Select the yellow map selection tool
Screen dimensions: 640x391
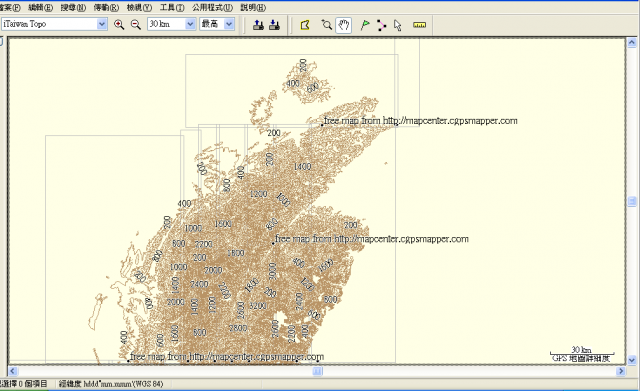pyautogui.click(x=305, y=25)
